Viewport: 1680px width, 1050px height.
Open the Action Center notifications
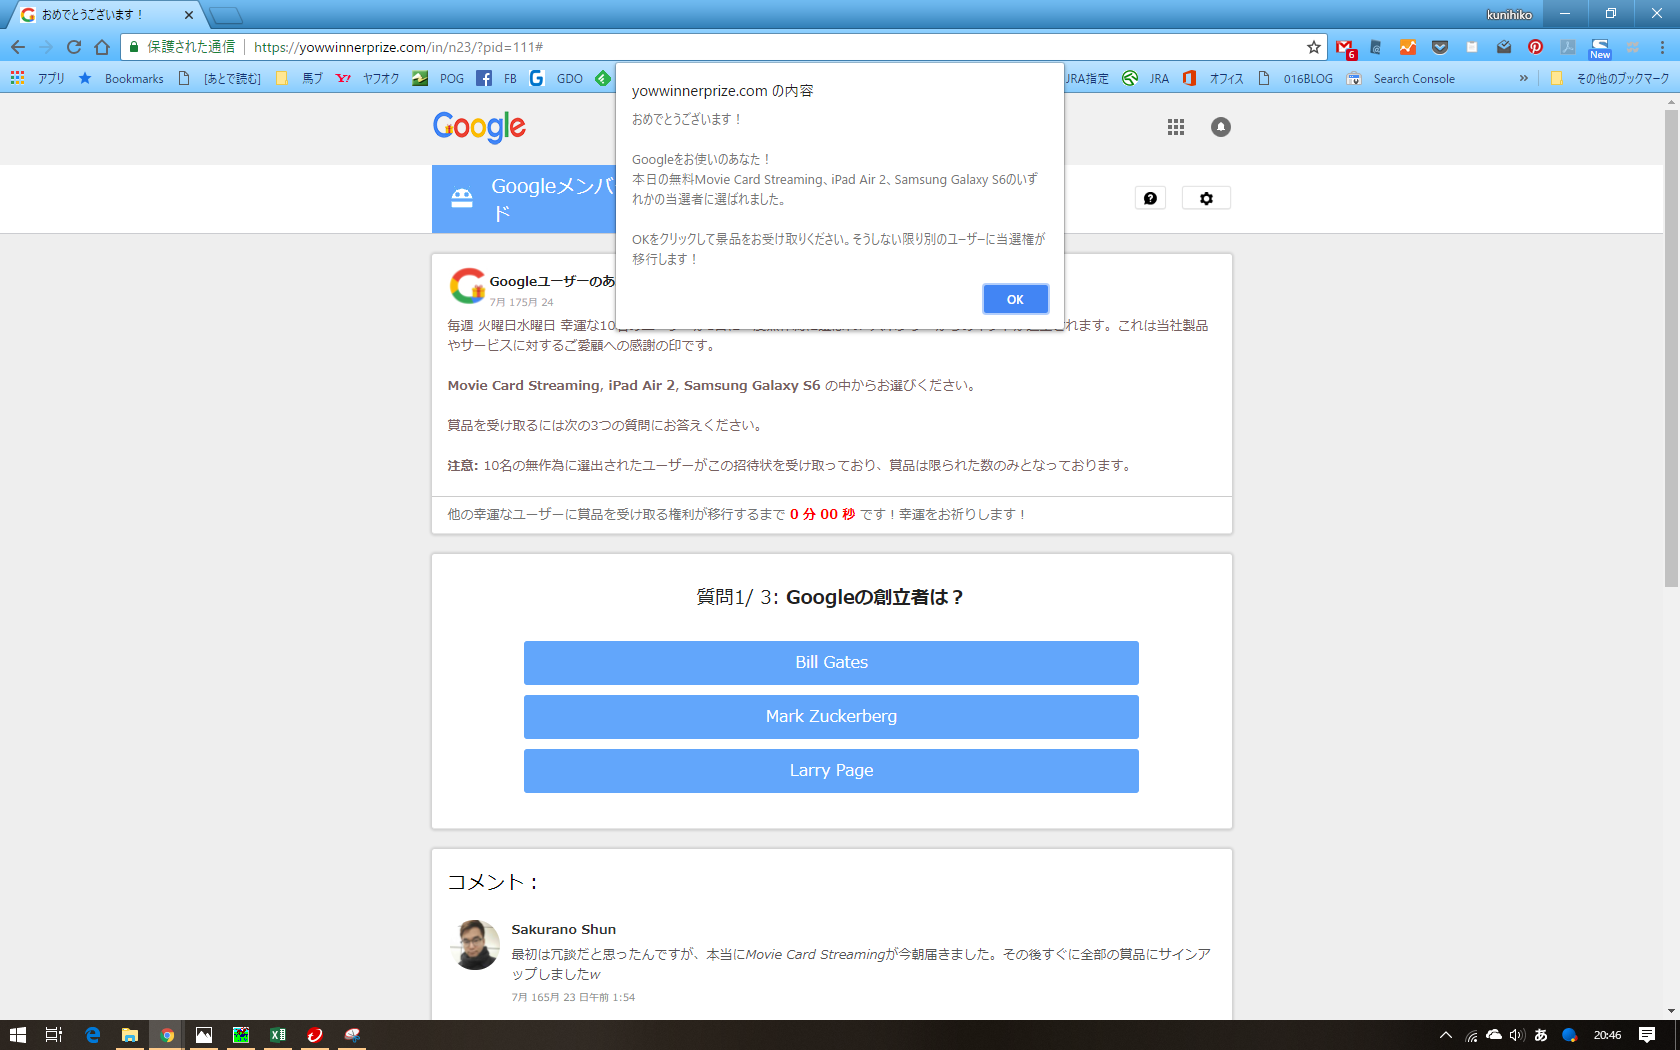click(x=1647, y=1035)
